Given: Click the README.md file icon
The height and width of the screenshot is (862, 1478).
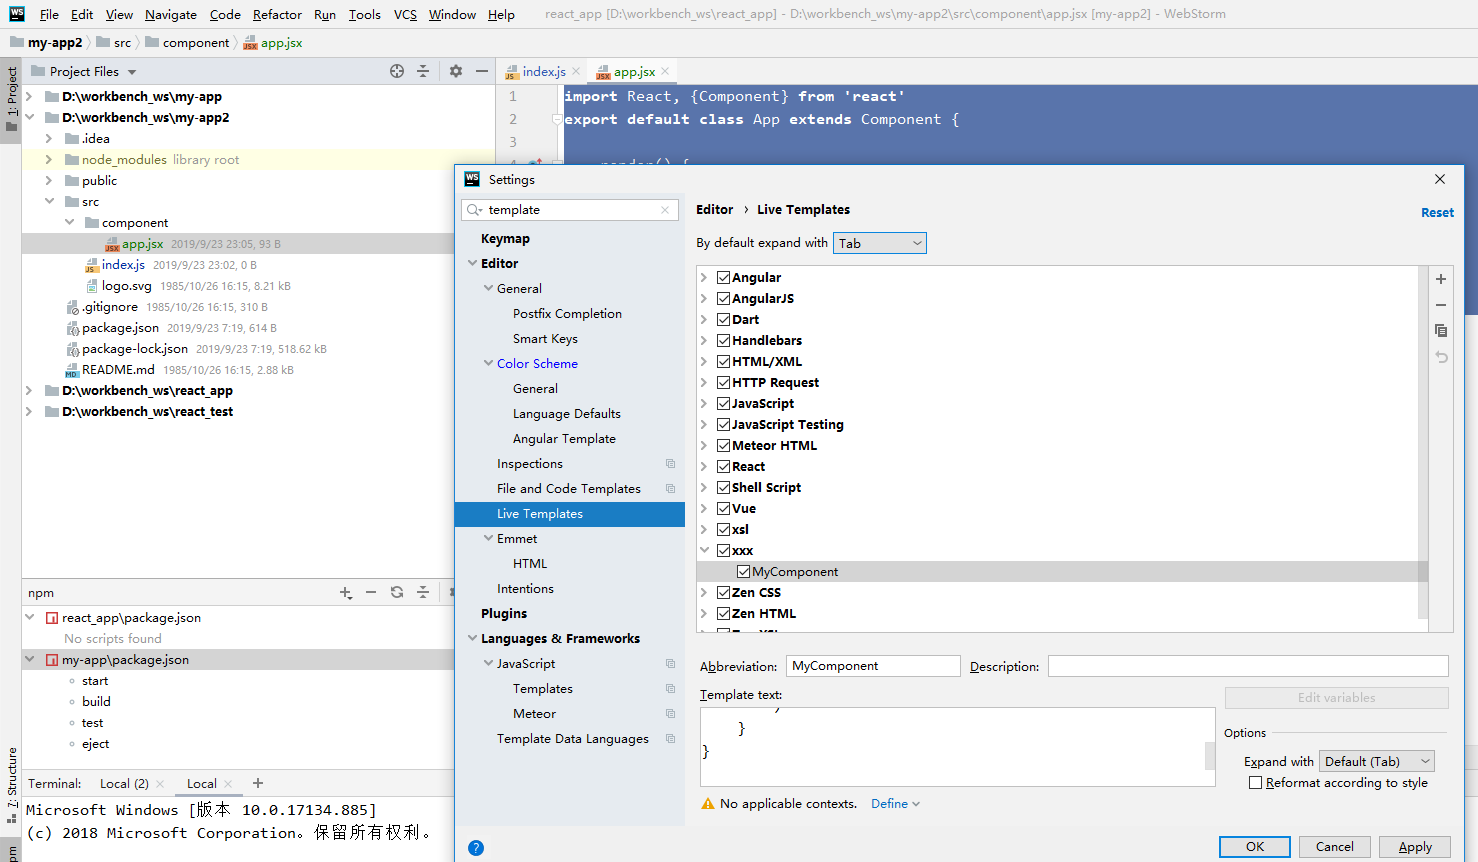Looking at the screenshot, I should click(72, 370).
